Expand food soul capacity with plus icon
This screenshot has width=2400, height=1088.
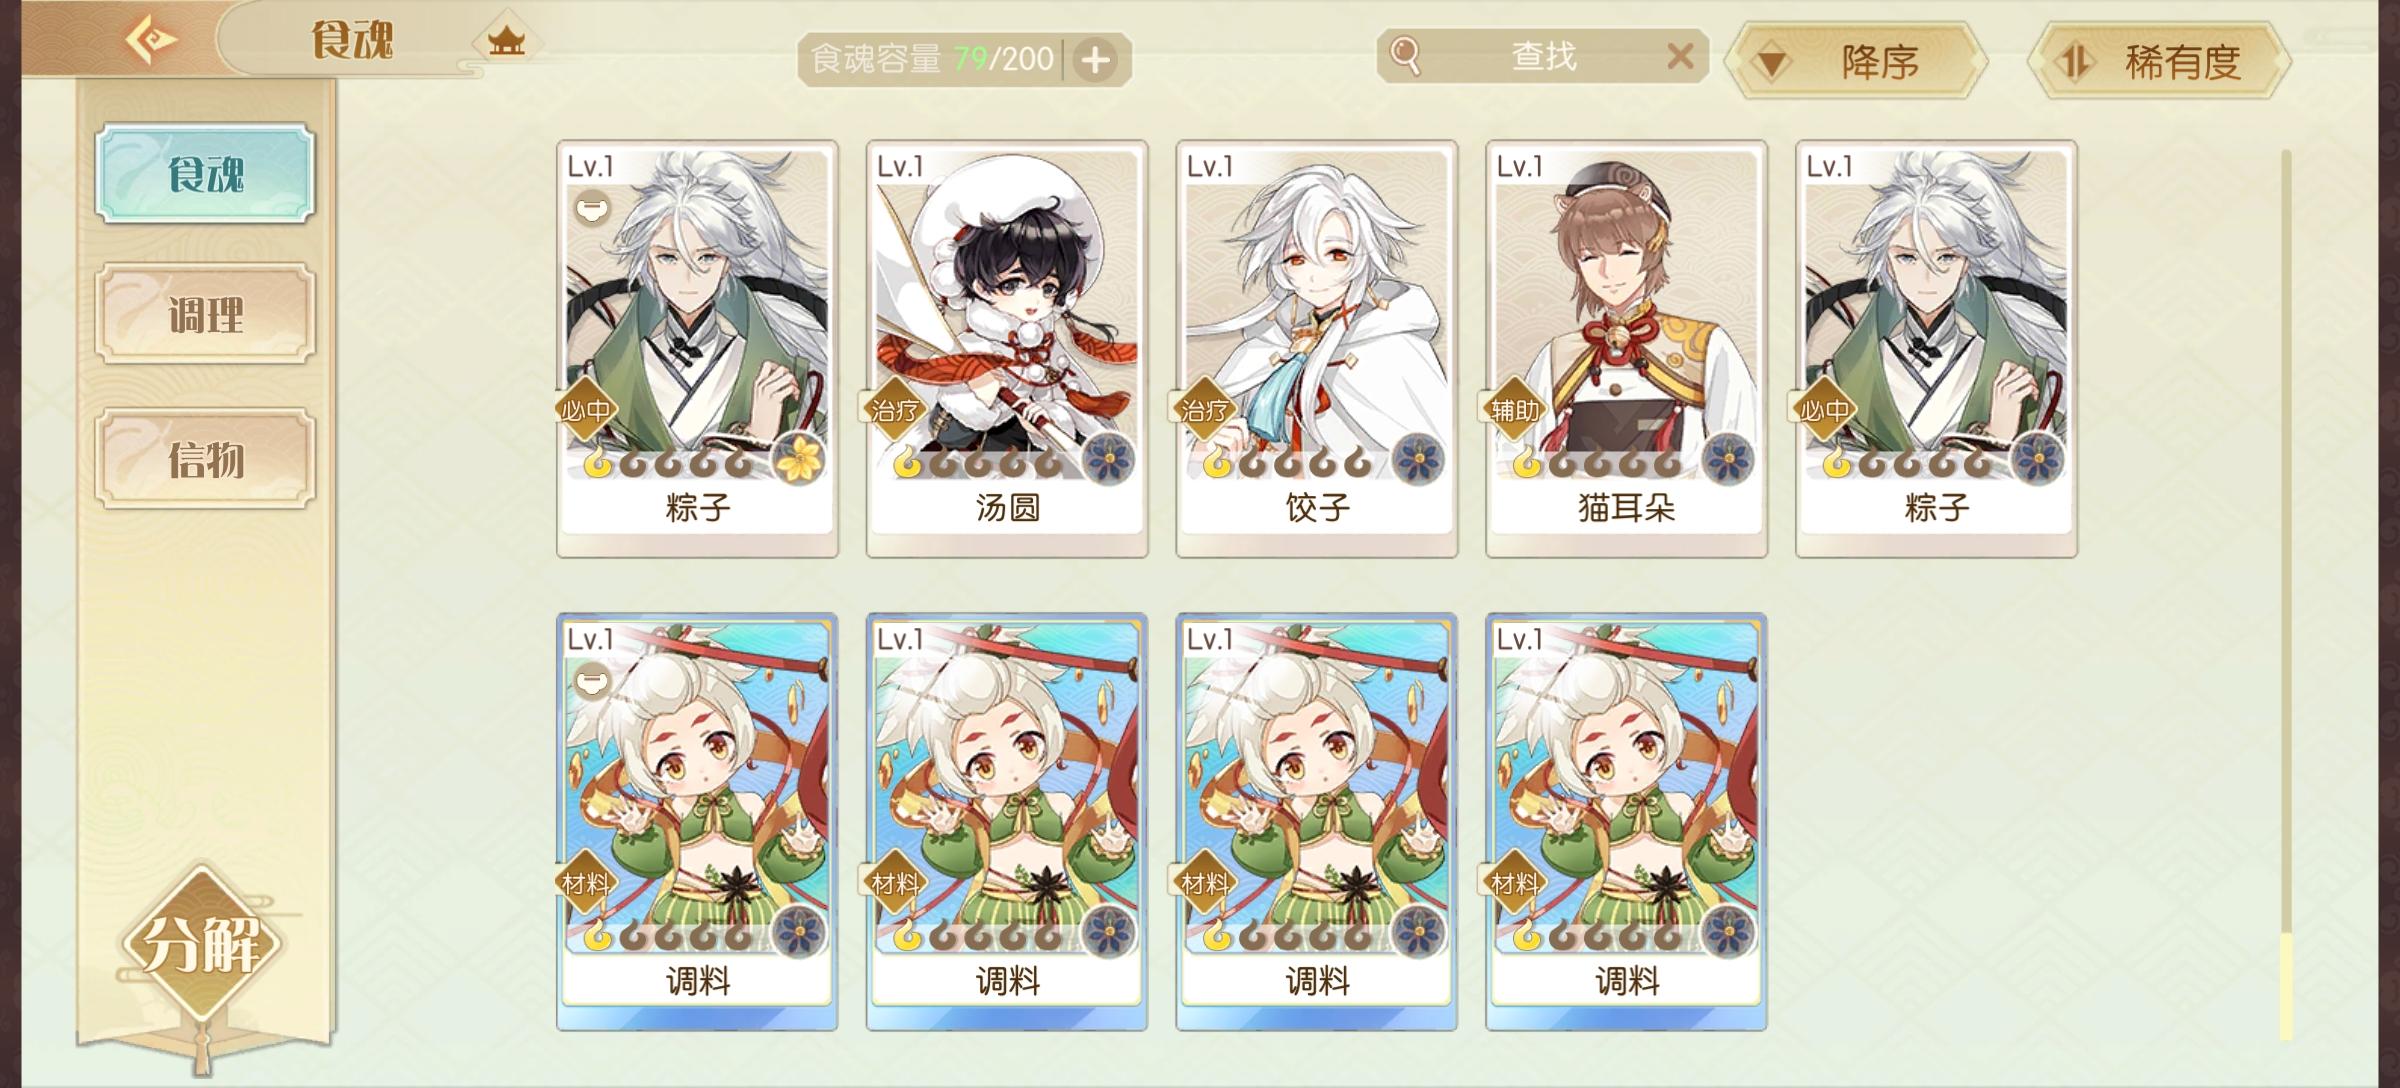pos(1096,60)
